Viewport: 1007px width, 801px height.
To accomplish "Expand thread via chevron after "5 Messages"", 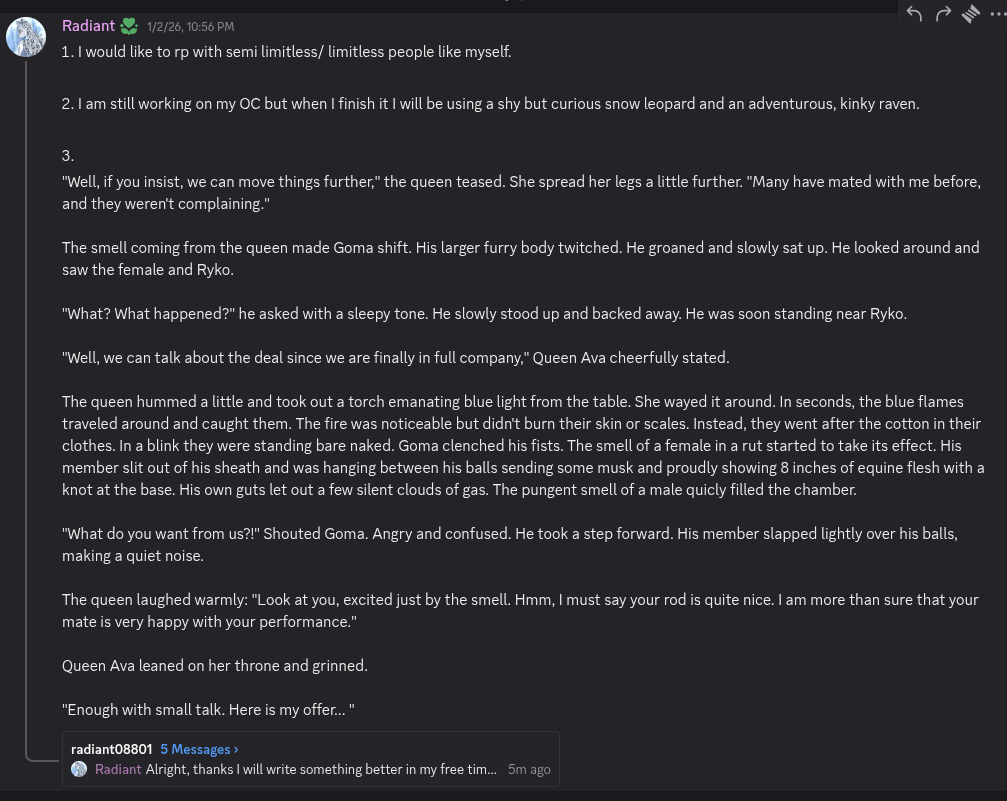I will [236, 749].
